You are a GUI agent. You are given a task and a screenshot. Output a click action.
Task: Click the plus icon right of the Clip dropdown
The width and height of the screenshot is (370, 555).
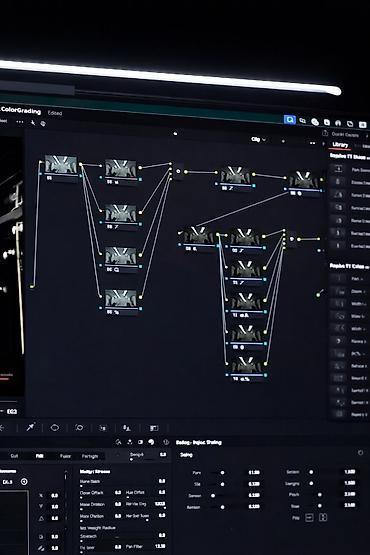[283, 141]
